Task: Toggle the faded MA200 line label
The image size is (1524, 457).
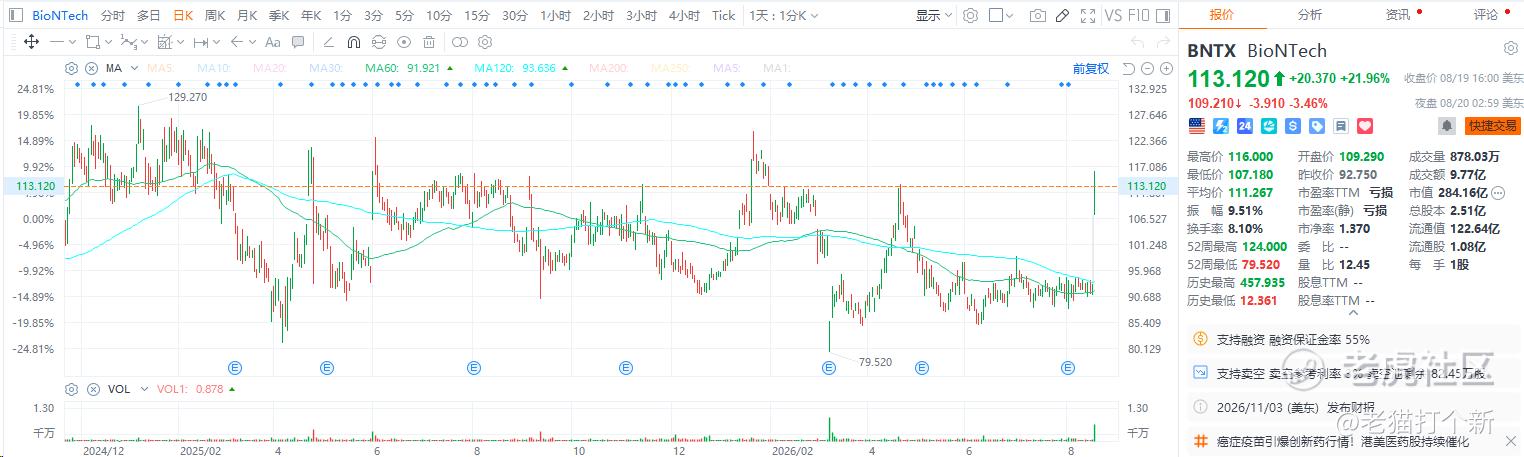Action: [608, 68]
